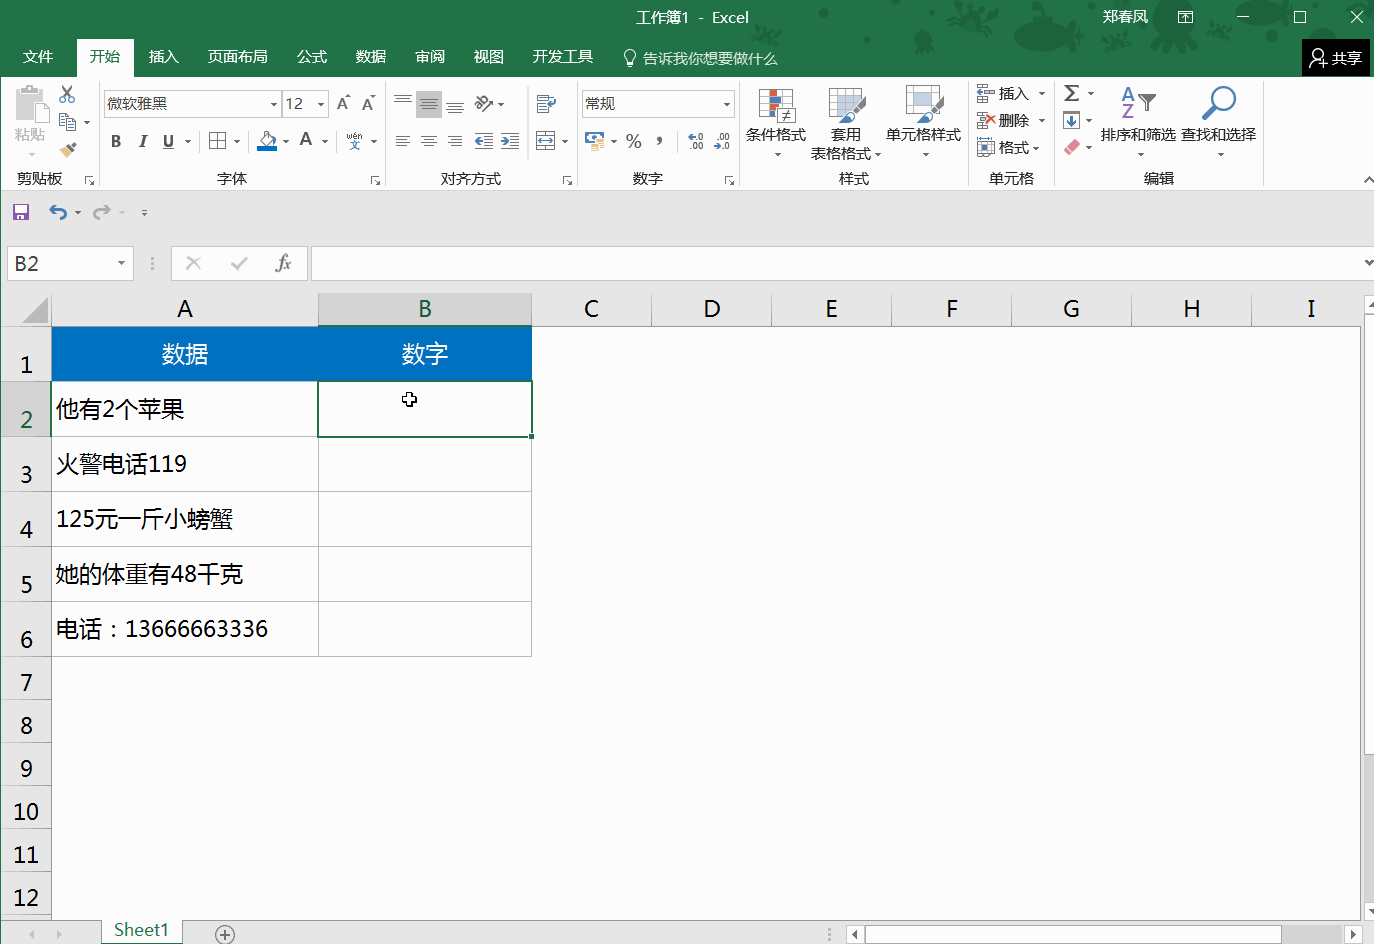Click increase indent icon
The image size is (1374, 944).
coord(510,141)
